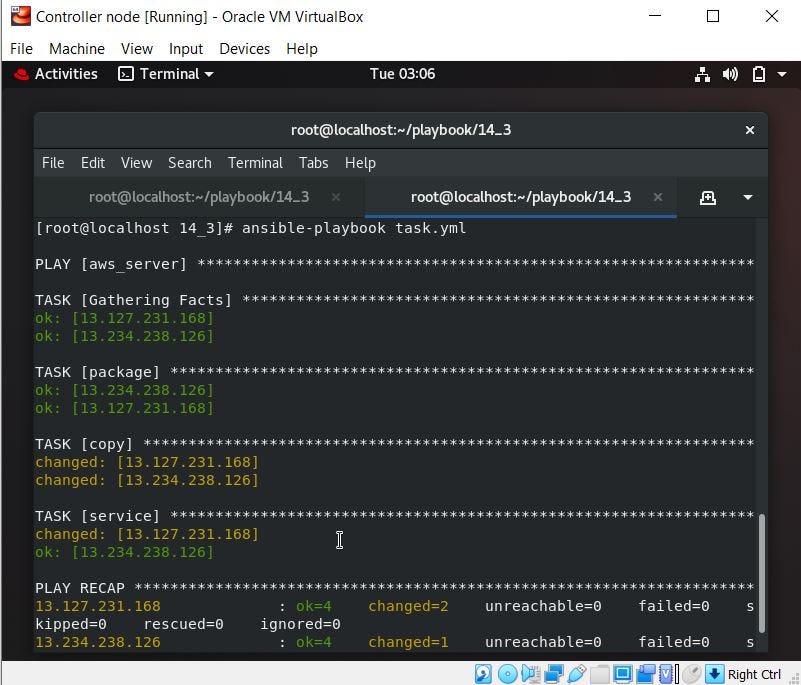Click the 'ansible-playbook task.yml' command text

[x=354, y=228]
